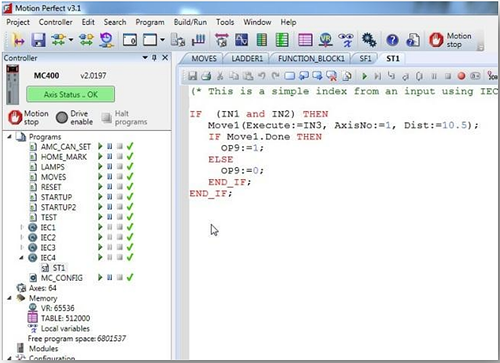This screenshot has height=363, width=500.
Task: Click the Axis Status OK button
Action: pyautogui.click(x=71, y=94)
